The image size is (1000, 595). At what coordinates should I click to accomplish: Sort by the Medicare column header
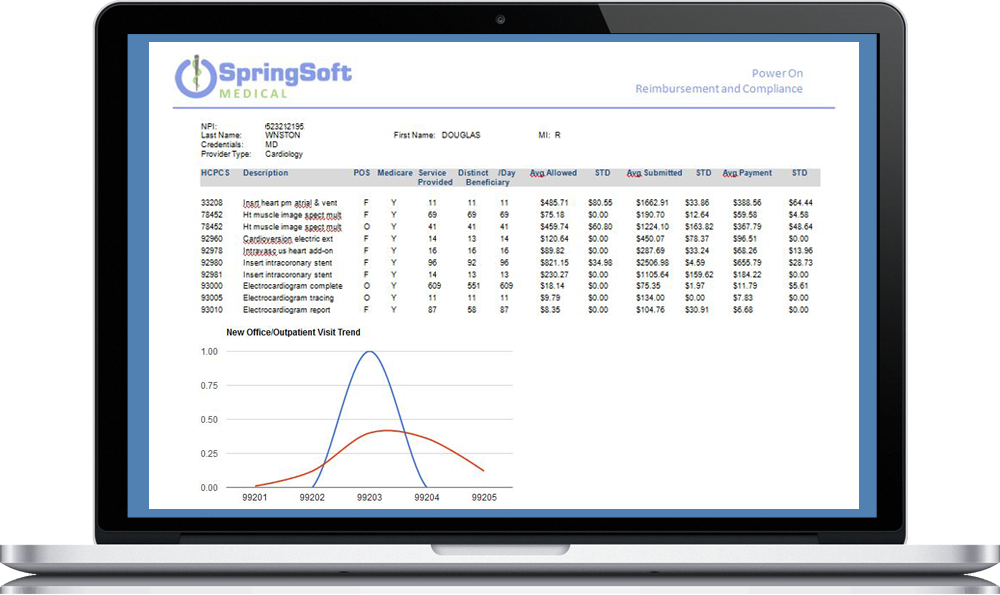click(394, 174)
